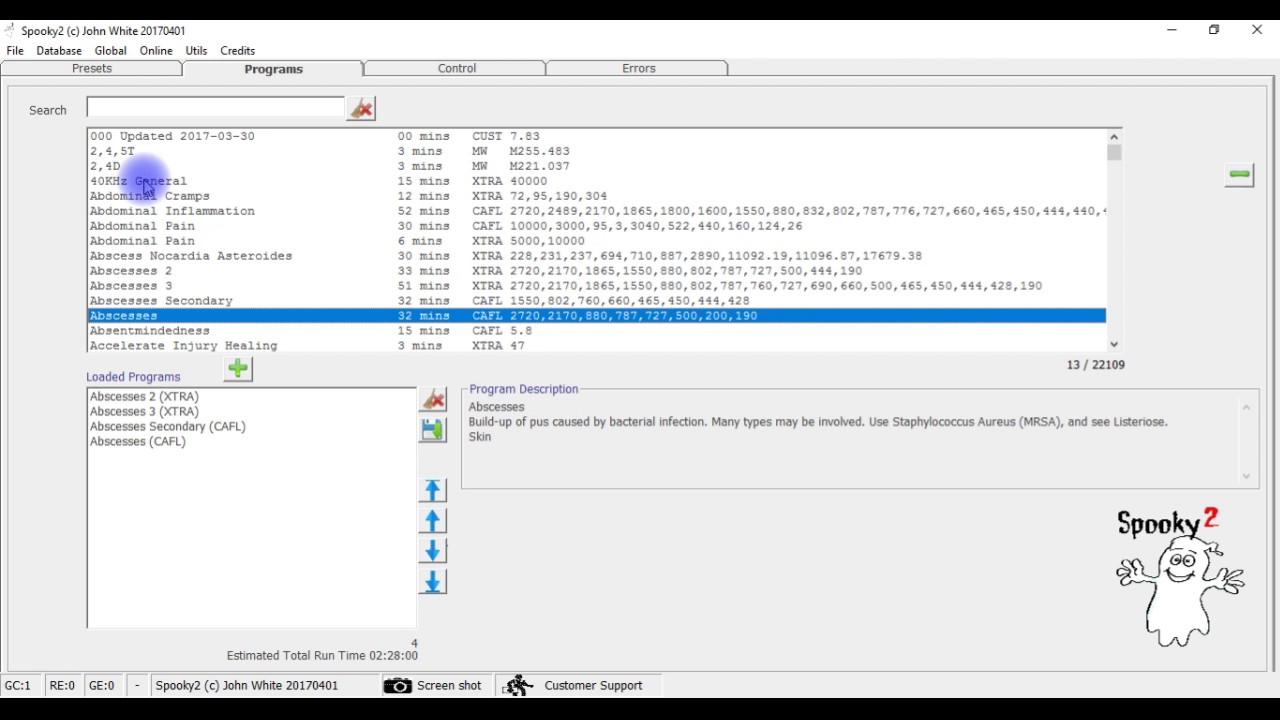The height and width of the screenshot is (720, 1280).
Task: Select Abdominal Pain 30 mins CAFL row
Action: point(597,226)
